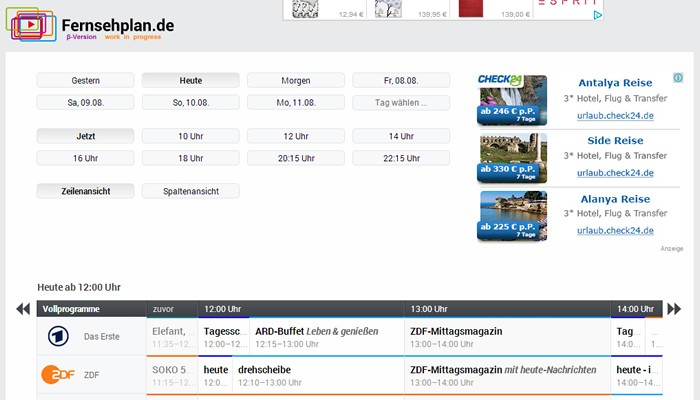Open Tagesschau program at 12:00
The image size is (700, 400).
[x=224, y=337]
